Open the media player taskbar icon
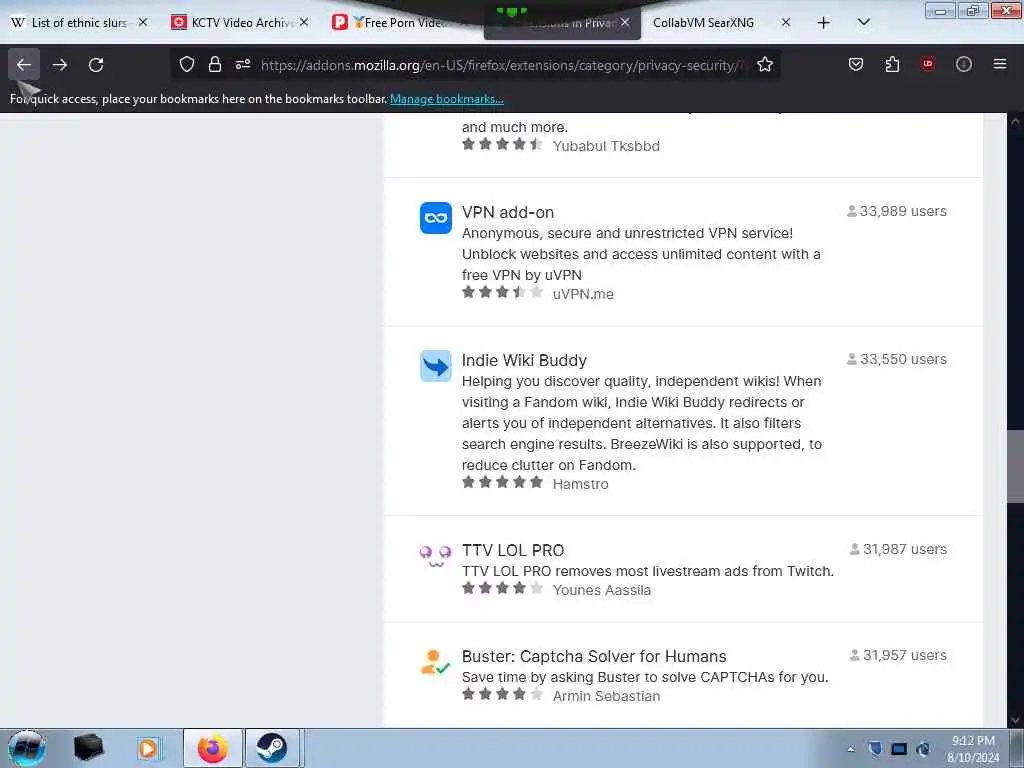The height and width of the screenshot is (768, 1024). (x=148, y=748)
